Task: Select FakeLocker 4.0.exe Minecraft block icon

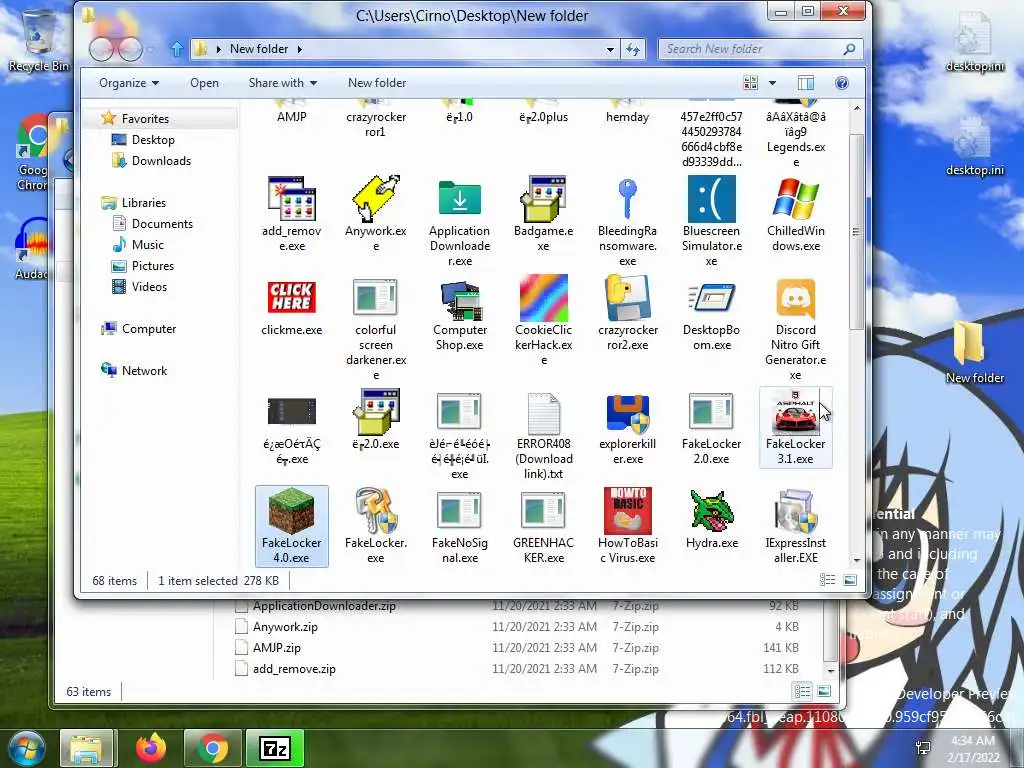Action: (x=292, y=511)
